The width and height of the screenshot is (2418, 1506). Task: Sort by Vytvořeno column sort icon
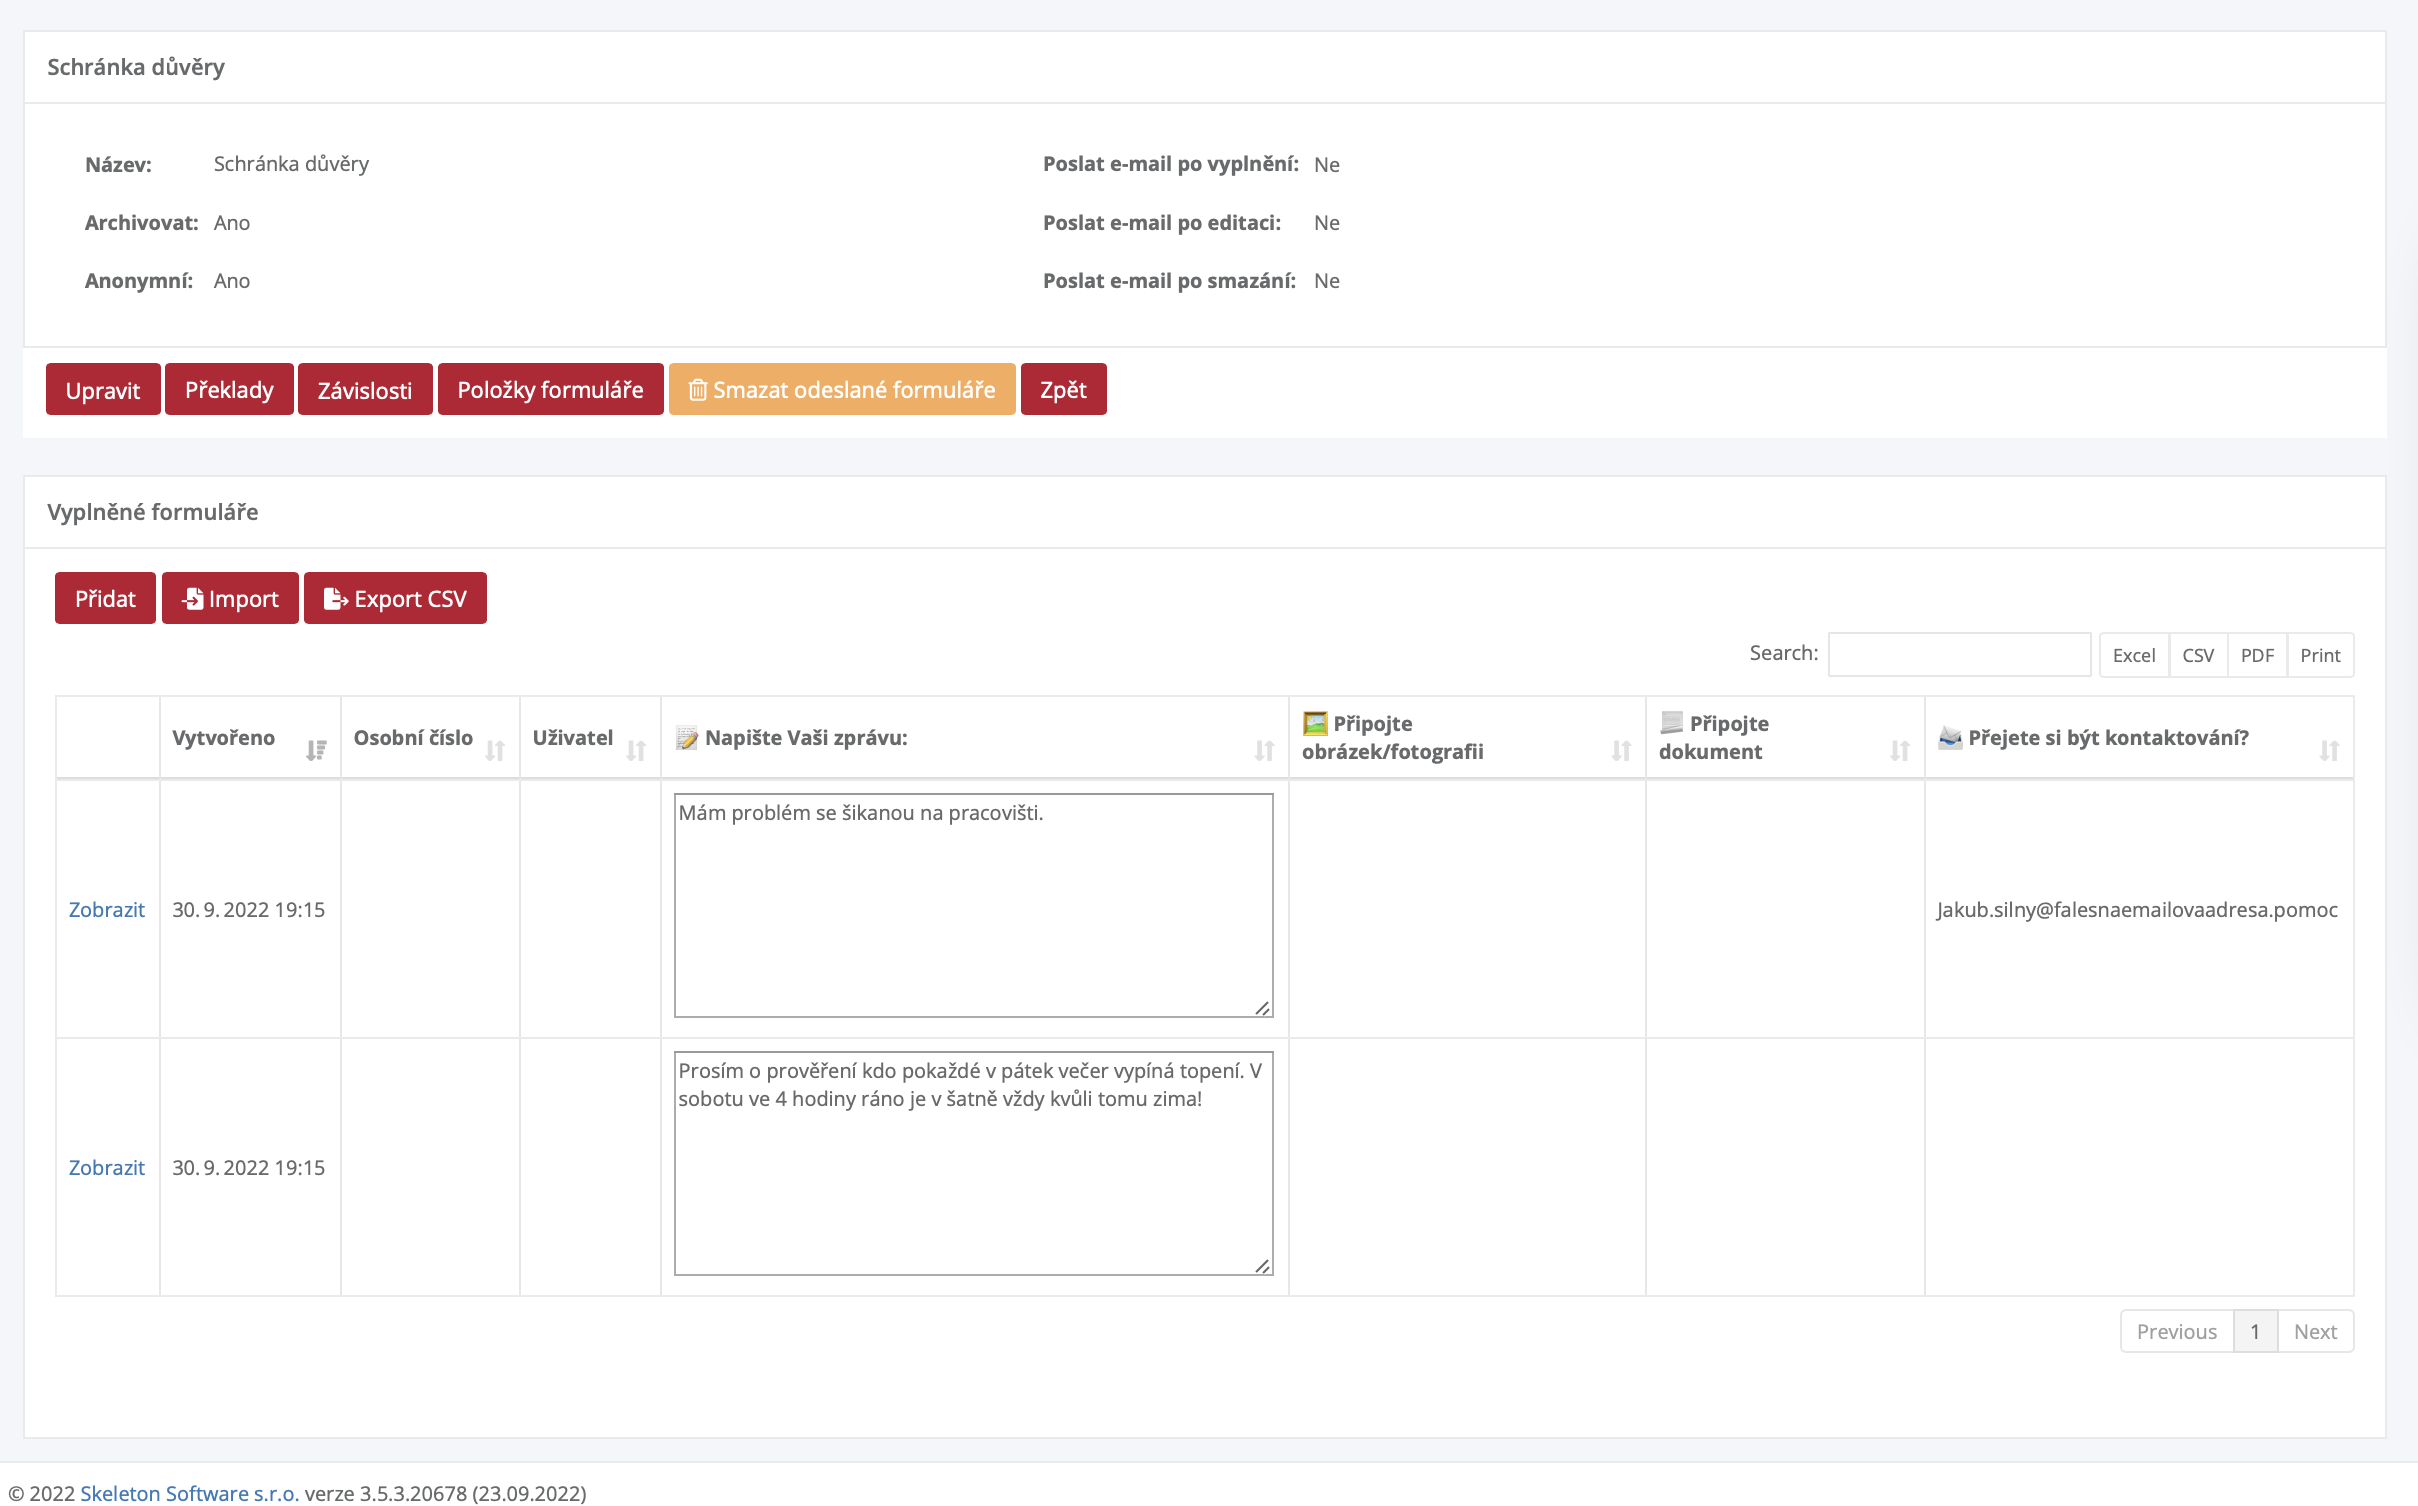click(316, 750)
